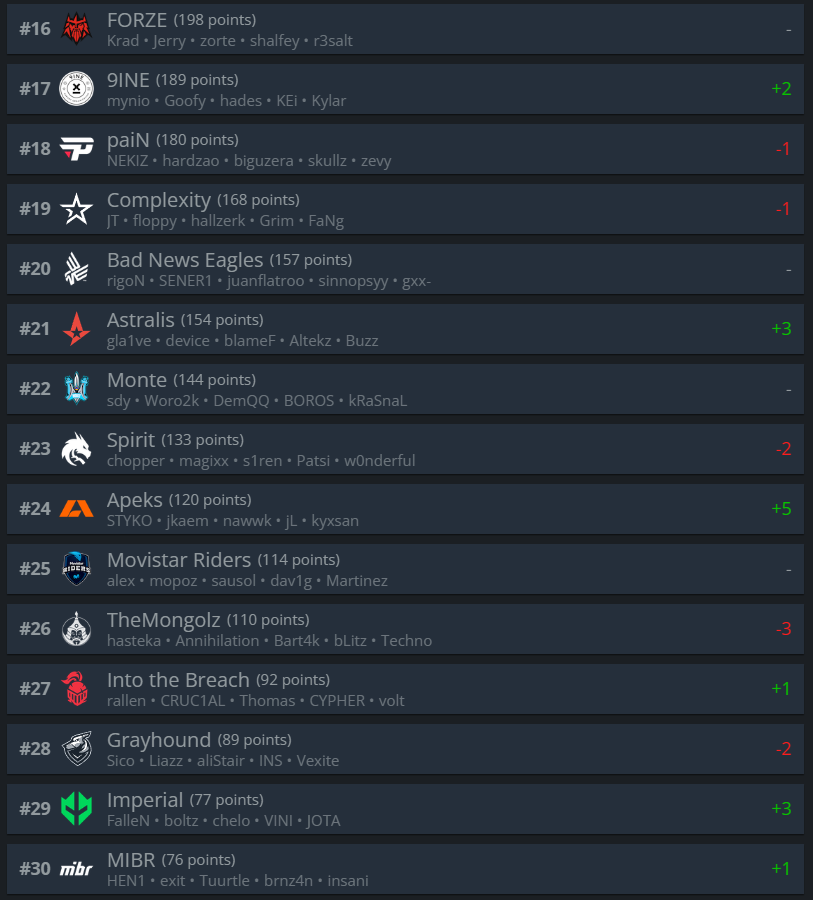Click the MIBR logo icon

pos(76,869)
